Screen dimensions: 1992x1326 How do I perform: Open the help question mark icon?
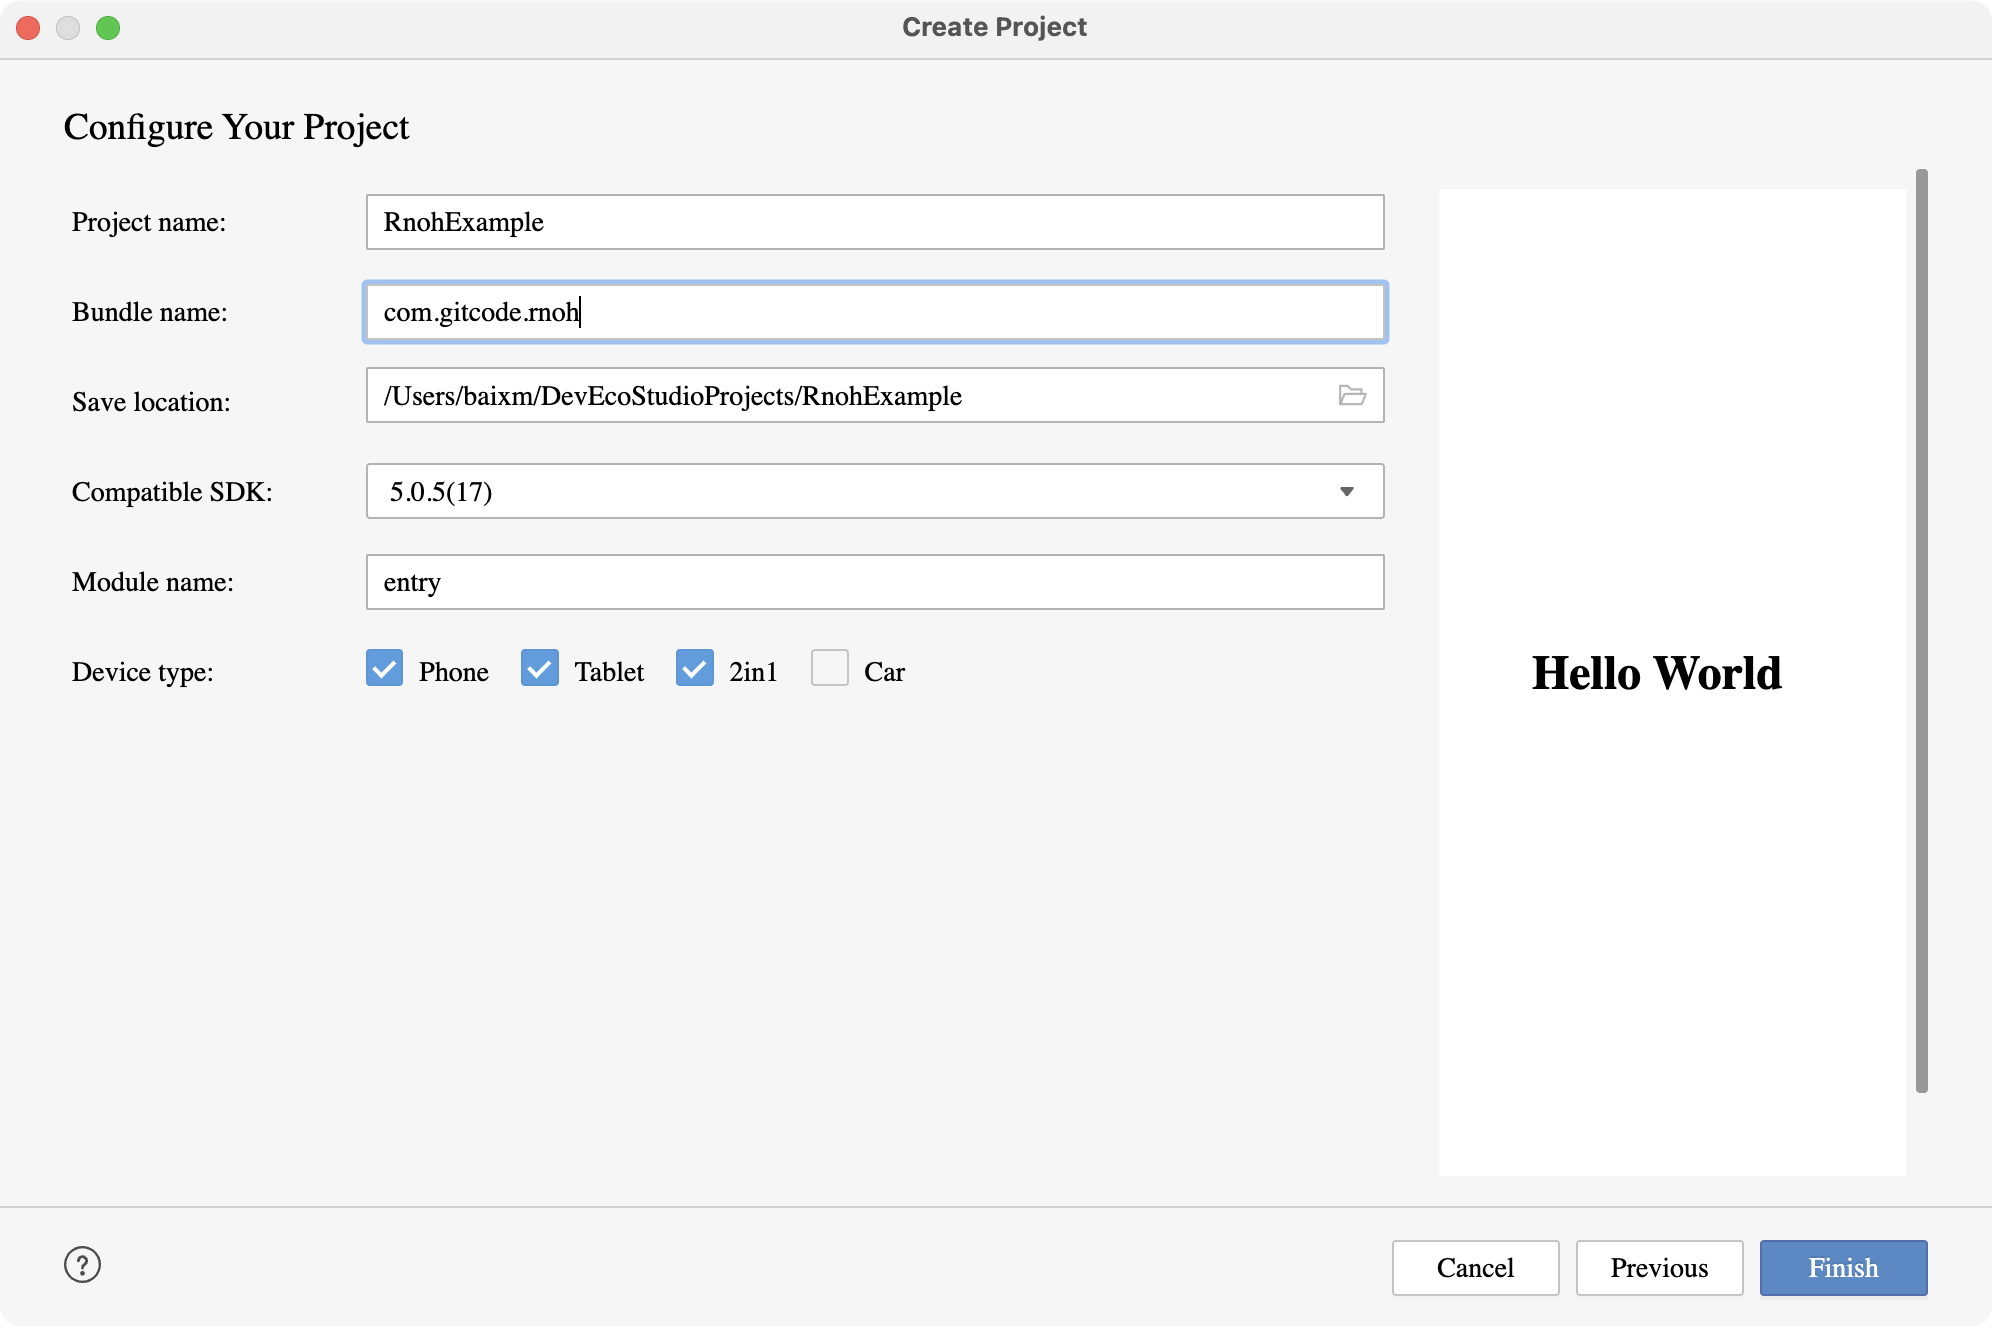(x=82, y=1265)
